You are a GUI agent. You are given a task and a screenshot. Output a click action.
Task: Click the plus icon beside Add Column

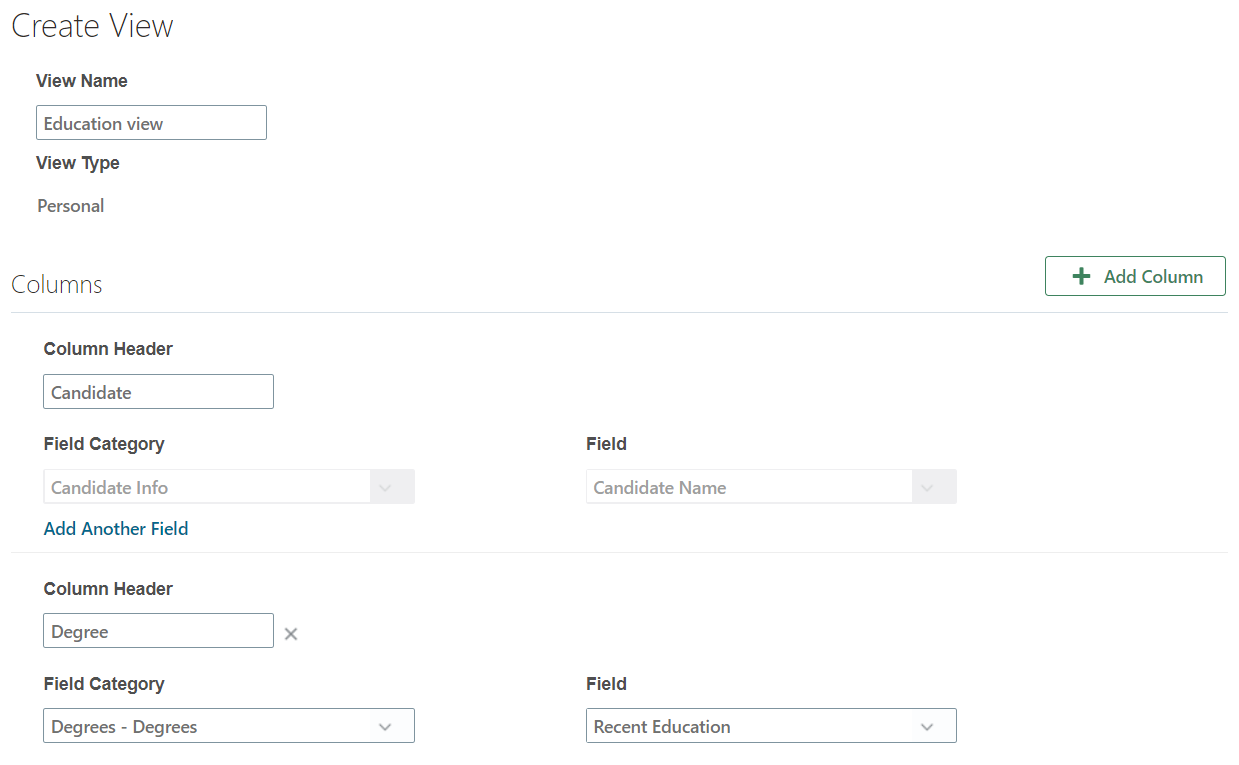pos(1081,277)
